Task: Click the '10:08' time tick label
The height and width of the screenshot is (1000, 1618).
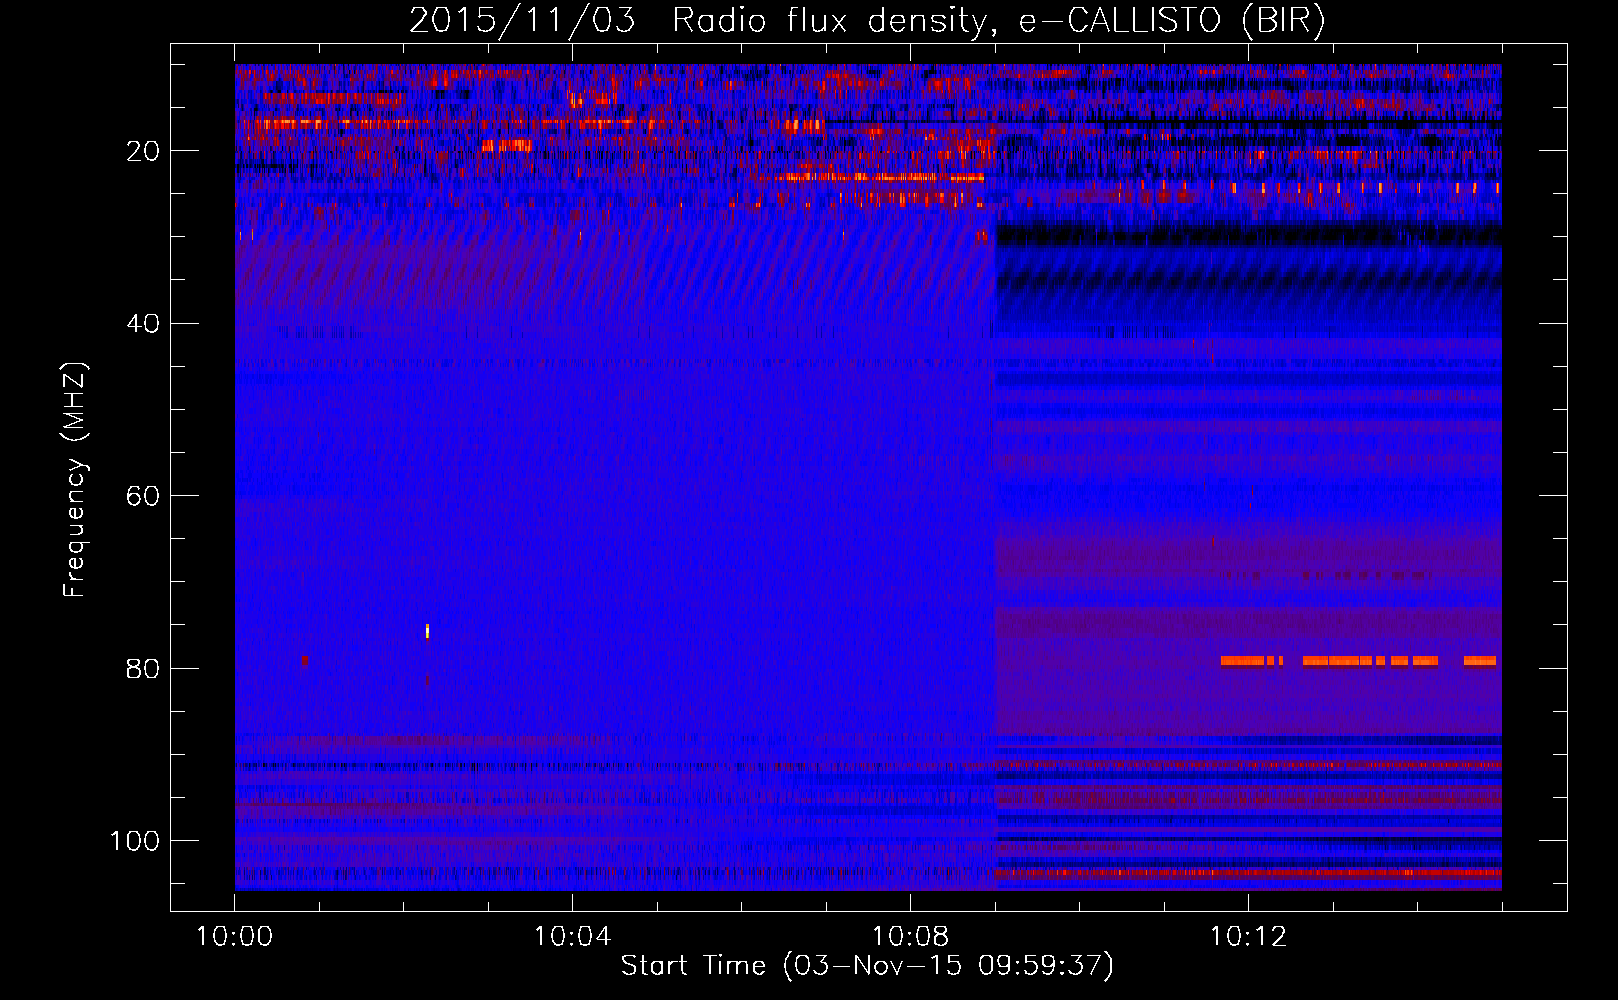Action: pos(910,937)
